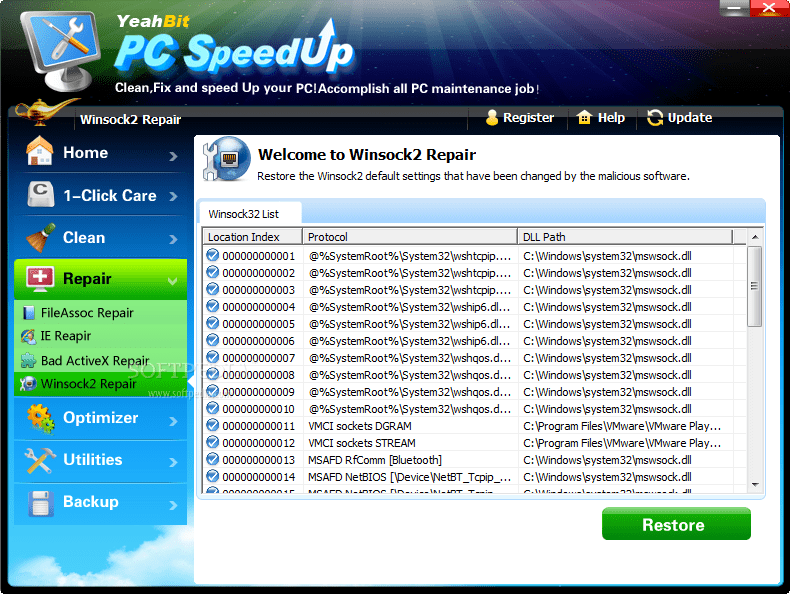Click the list vertical scrollbar thumb
Screen dimensions: 790x594
point(754,286)
